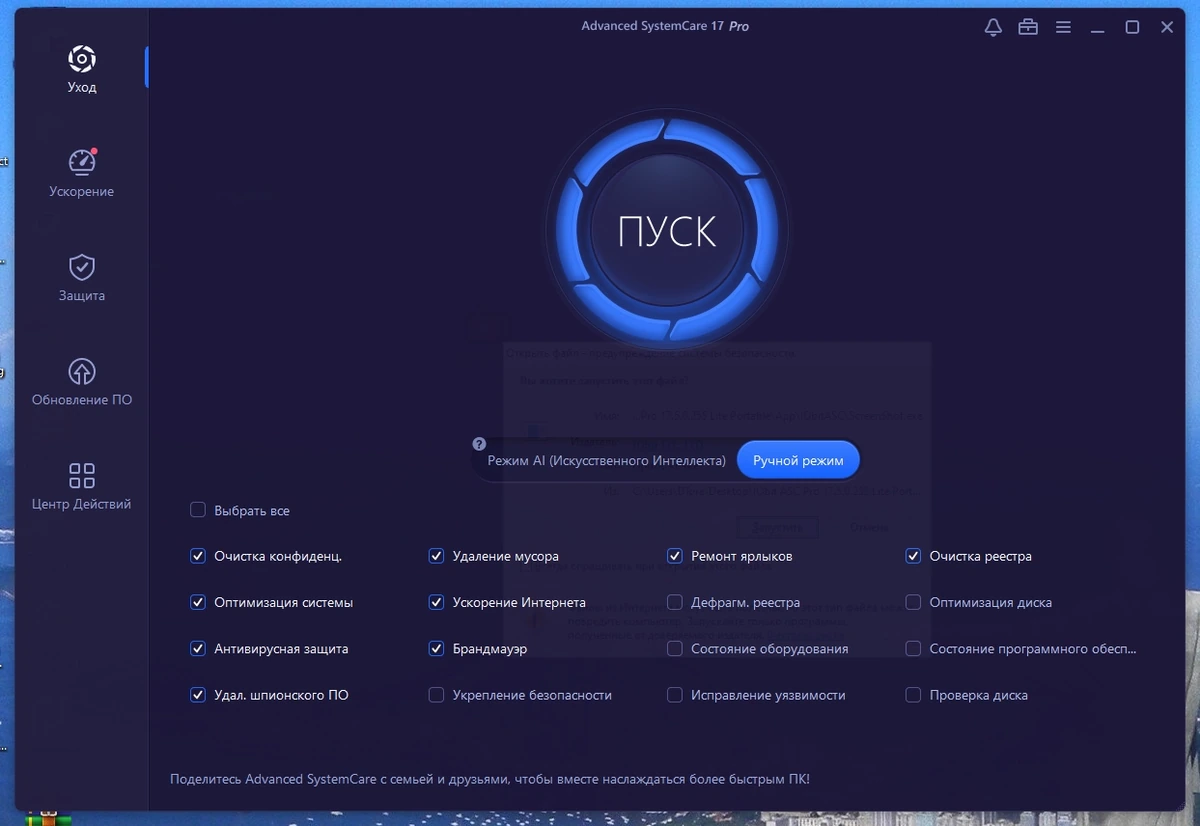Enable Состояние программного обесп... checkbox

(913, 648)
